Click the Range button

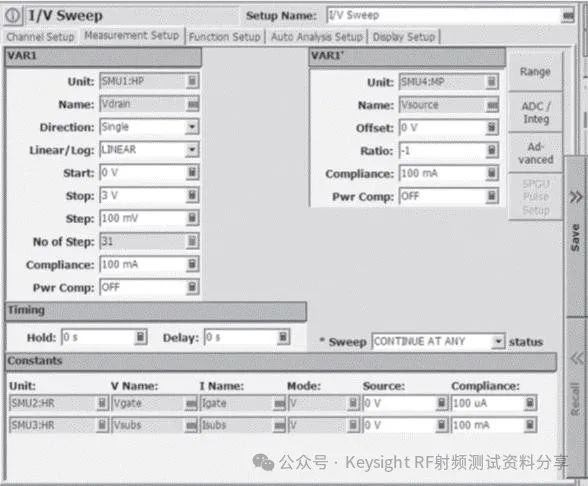coord(535,72)
